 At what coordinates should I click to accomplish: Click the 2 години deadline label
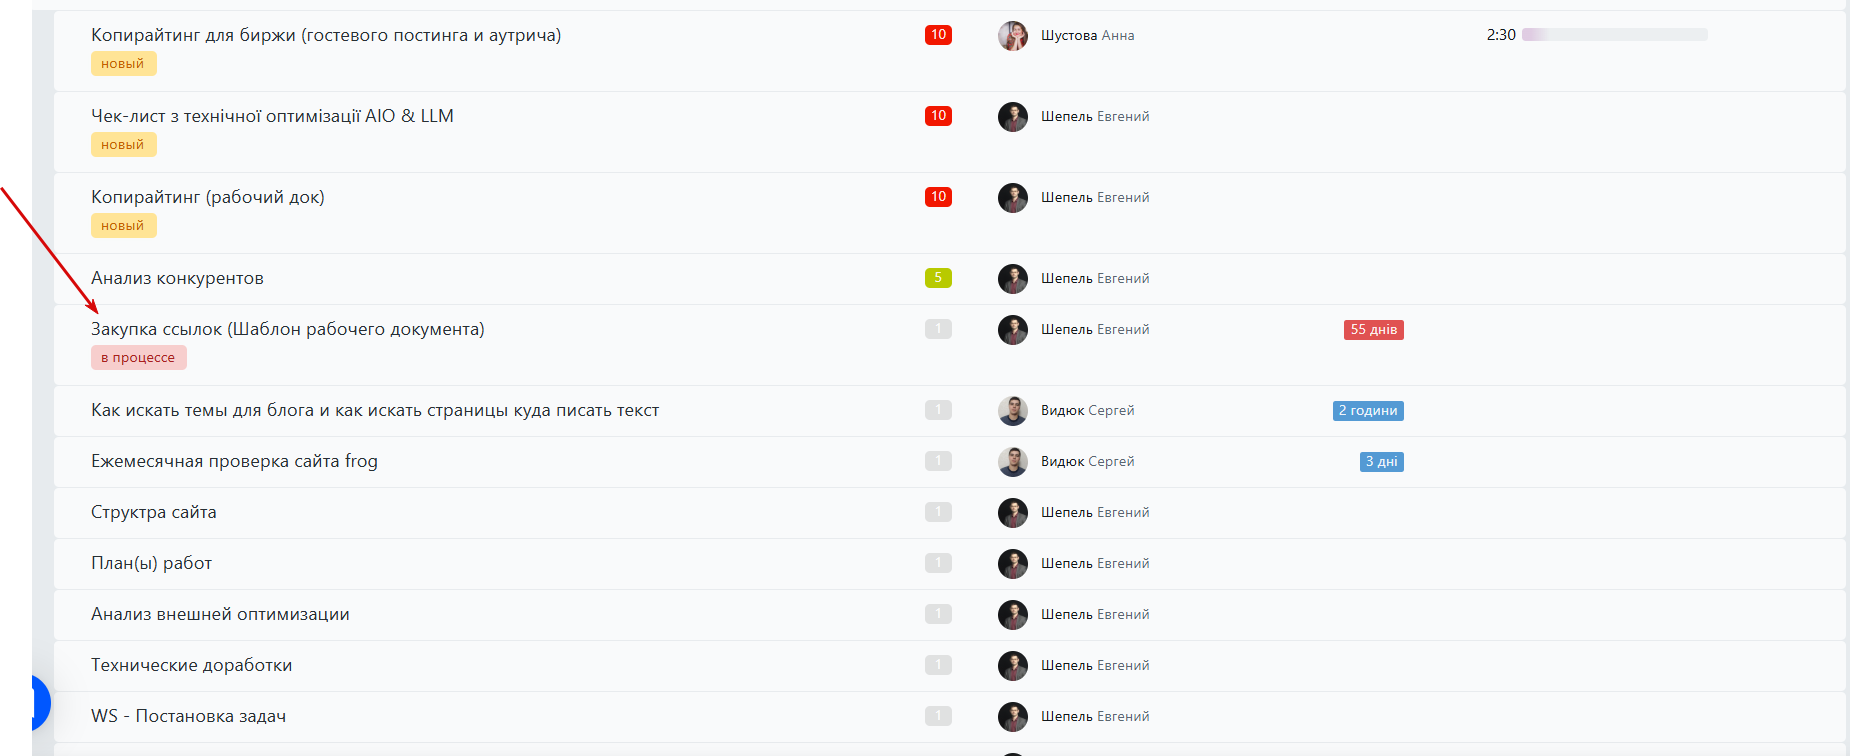click(x=1368, y=411)
